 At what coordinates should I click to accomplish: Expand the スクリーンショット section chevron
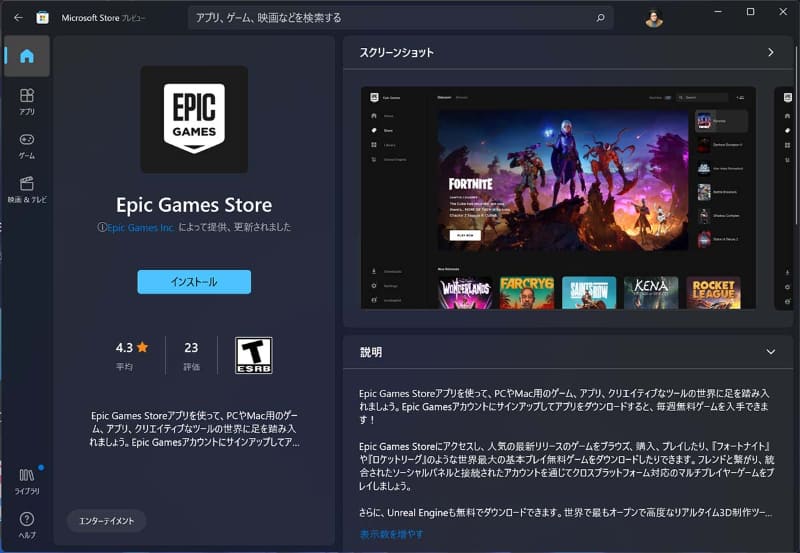click(x=770, y=53)
